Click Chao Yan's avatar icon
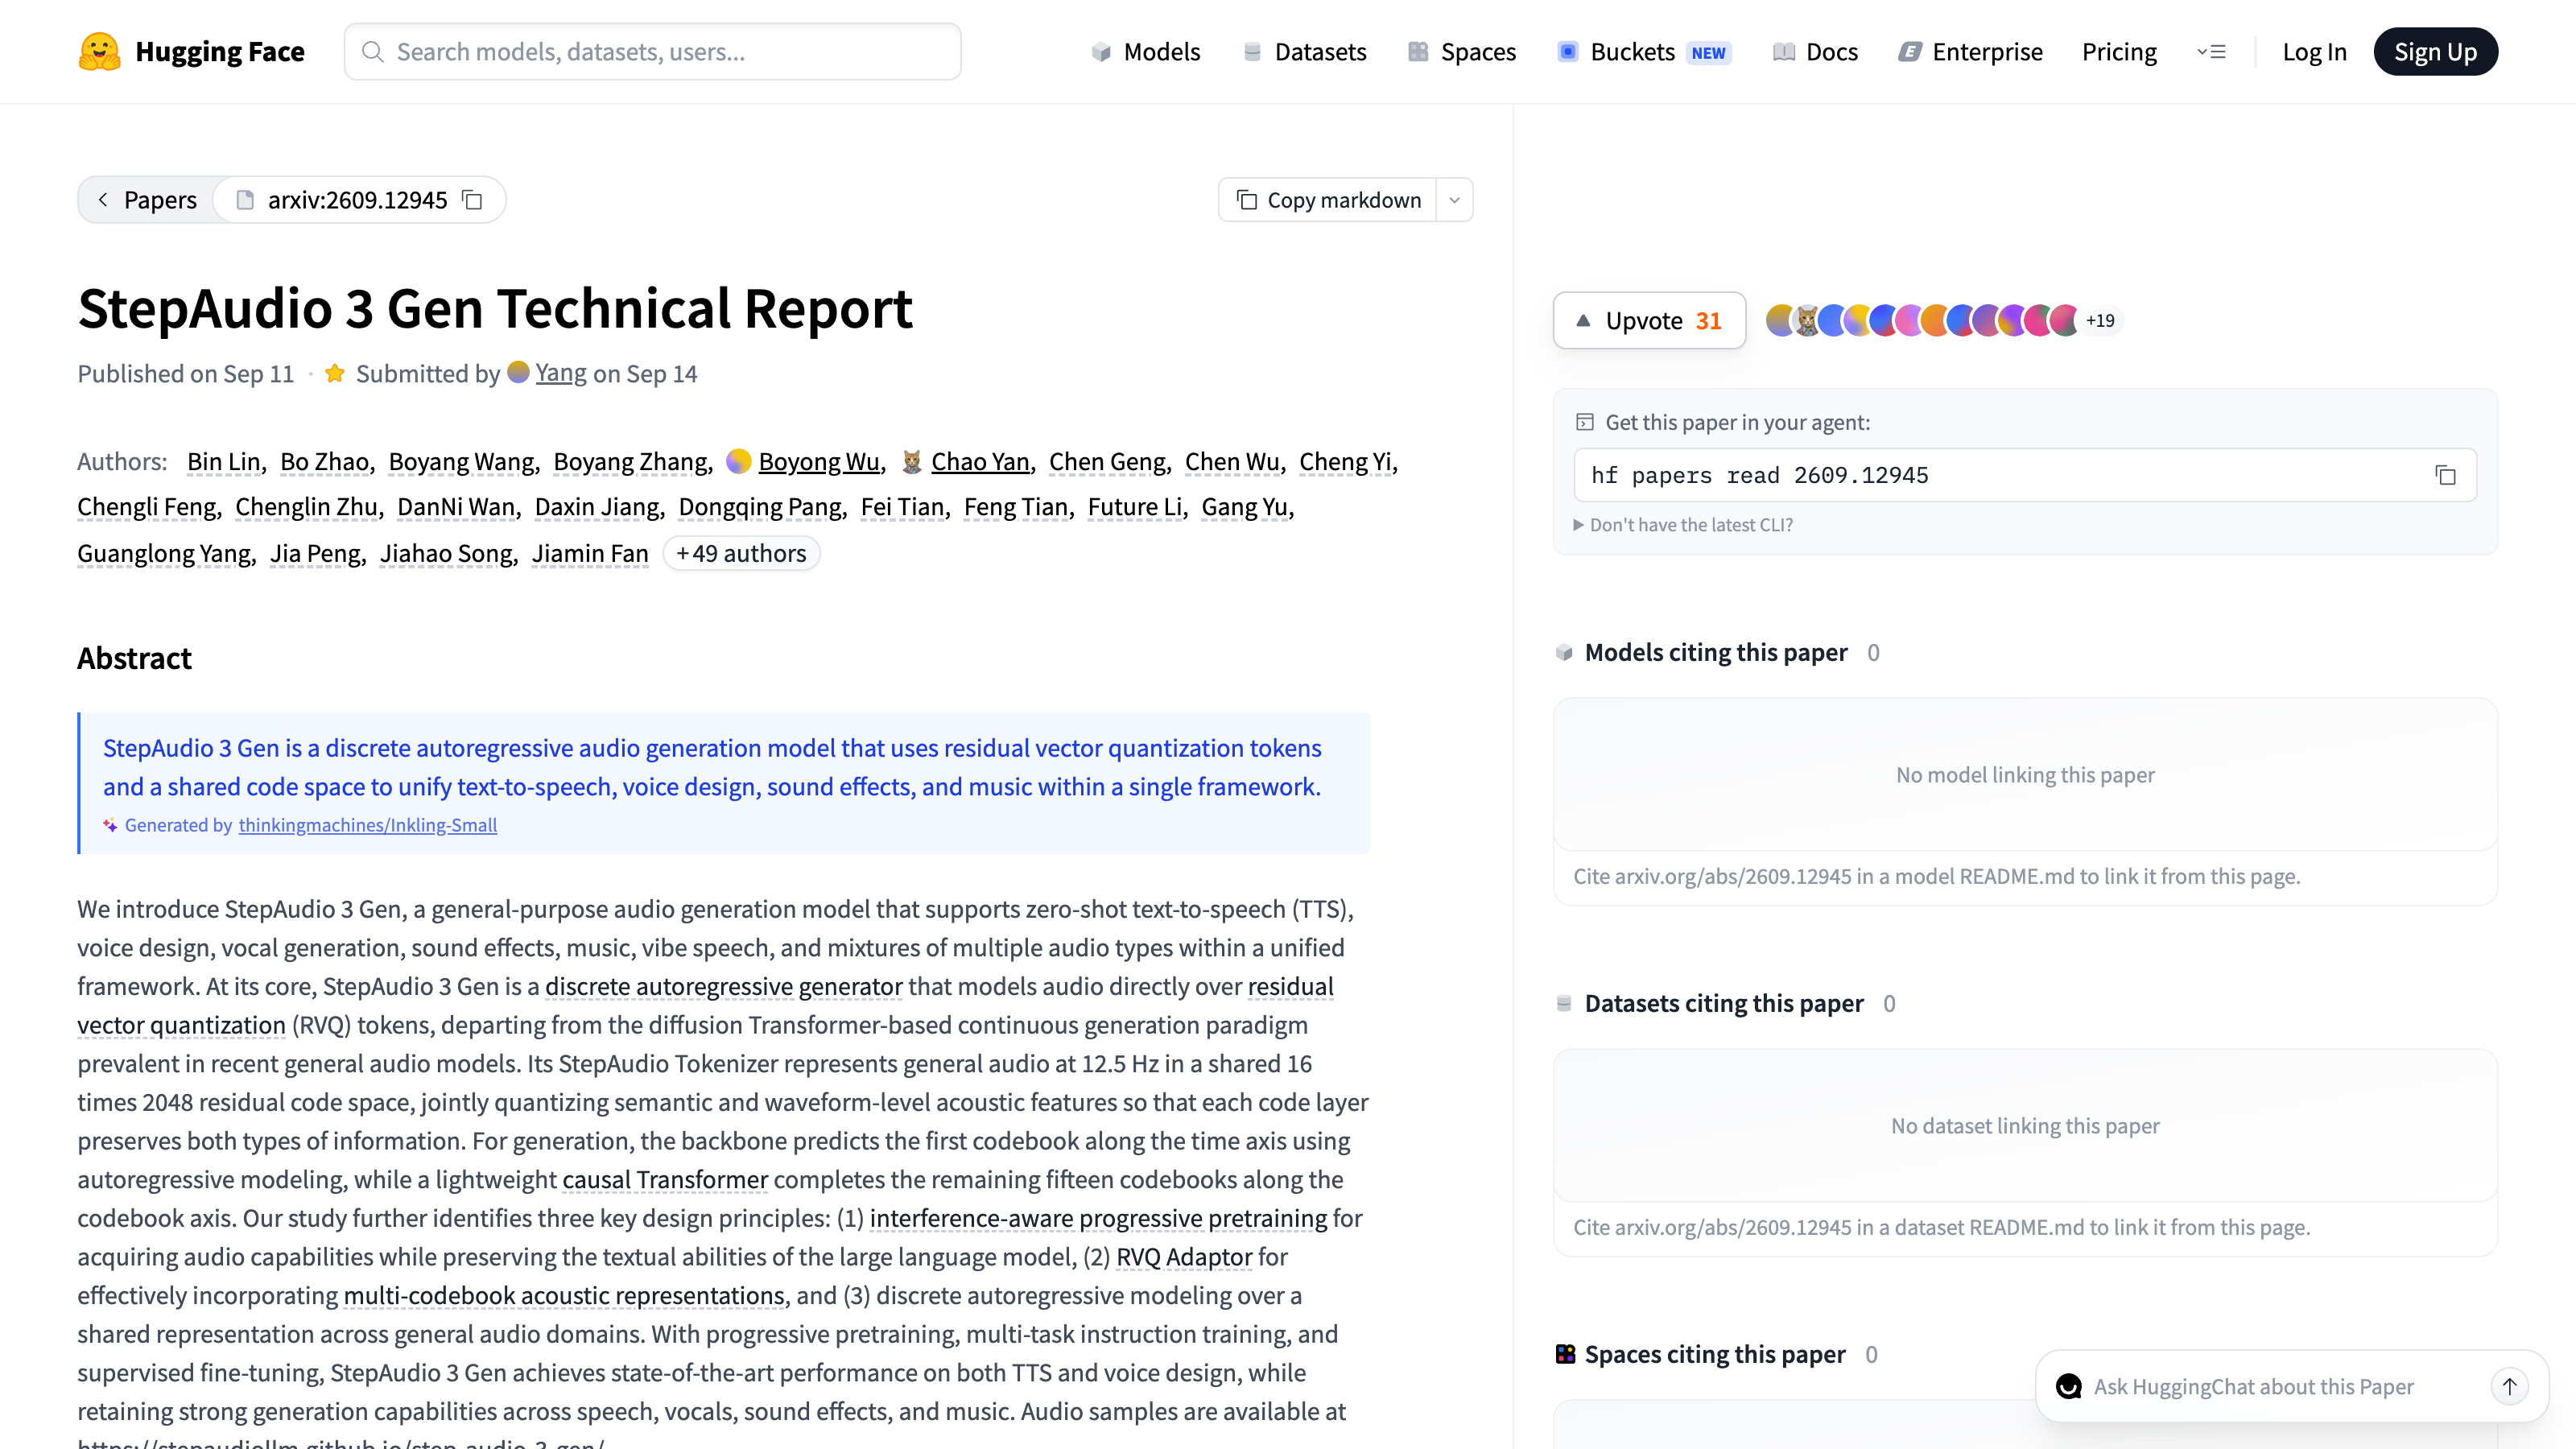 911,461
